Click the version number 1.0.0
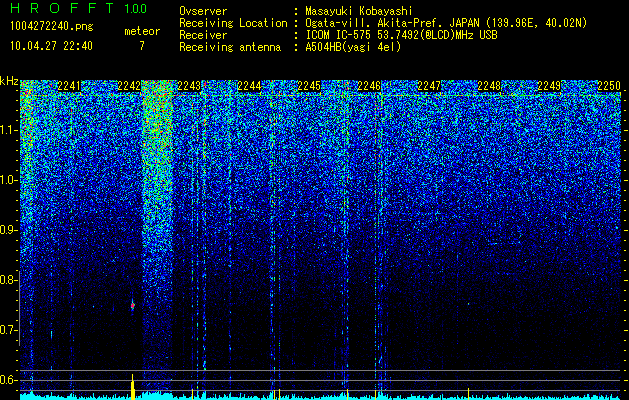The image size is (629, 400). [136, 8]
